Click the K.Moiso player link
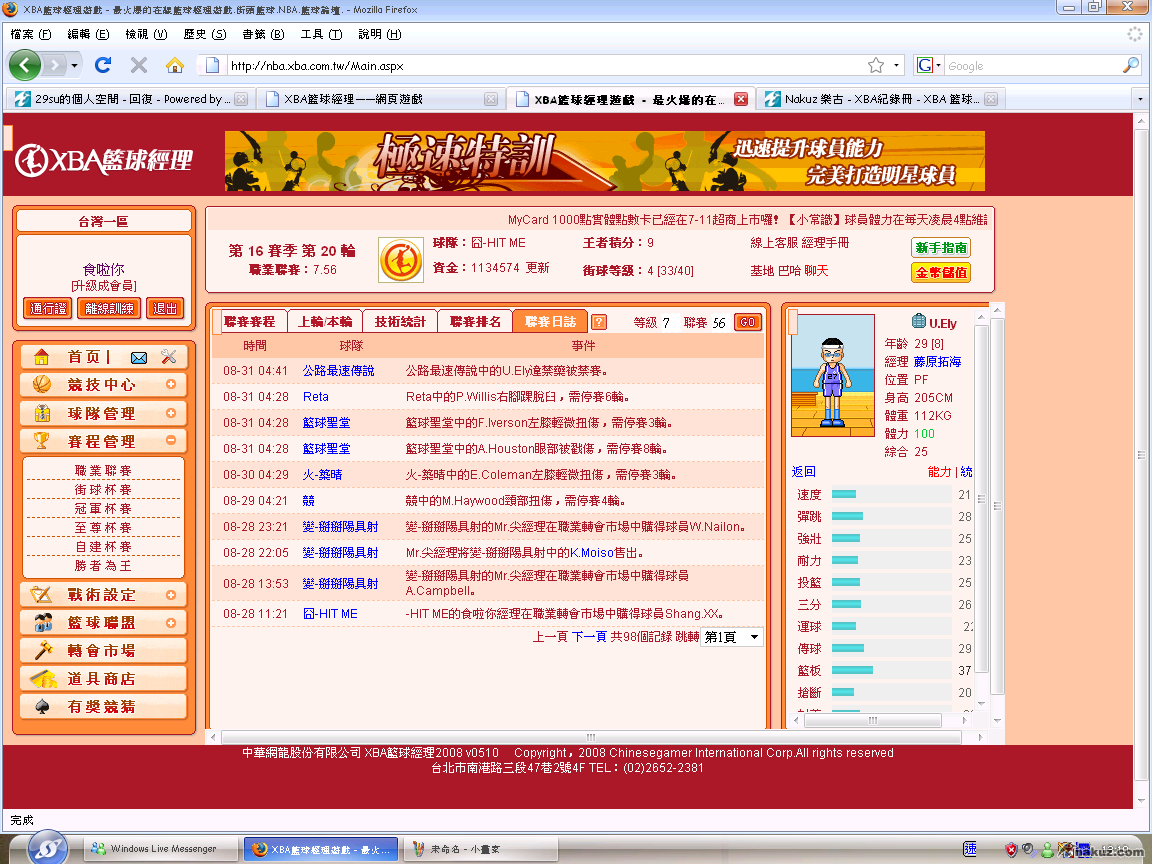Screen dimensions: 1152x864 coord(592,552)
